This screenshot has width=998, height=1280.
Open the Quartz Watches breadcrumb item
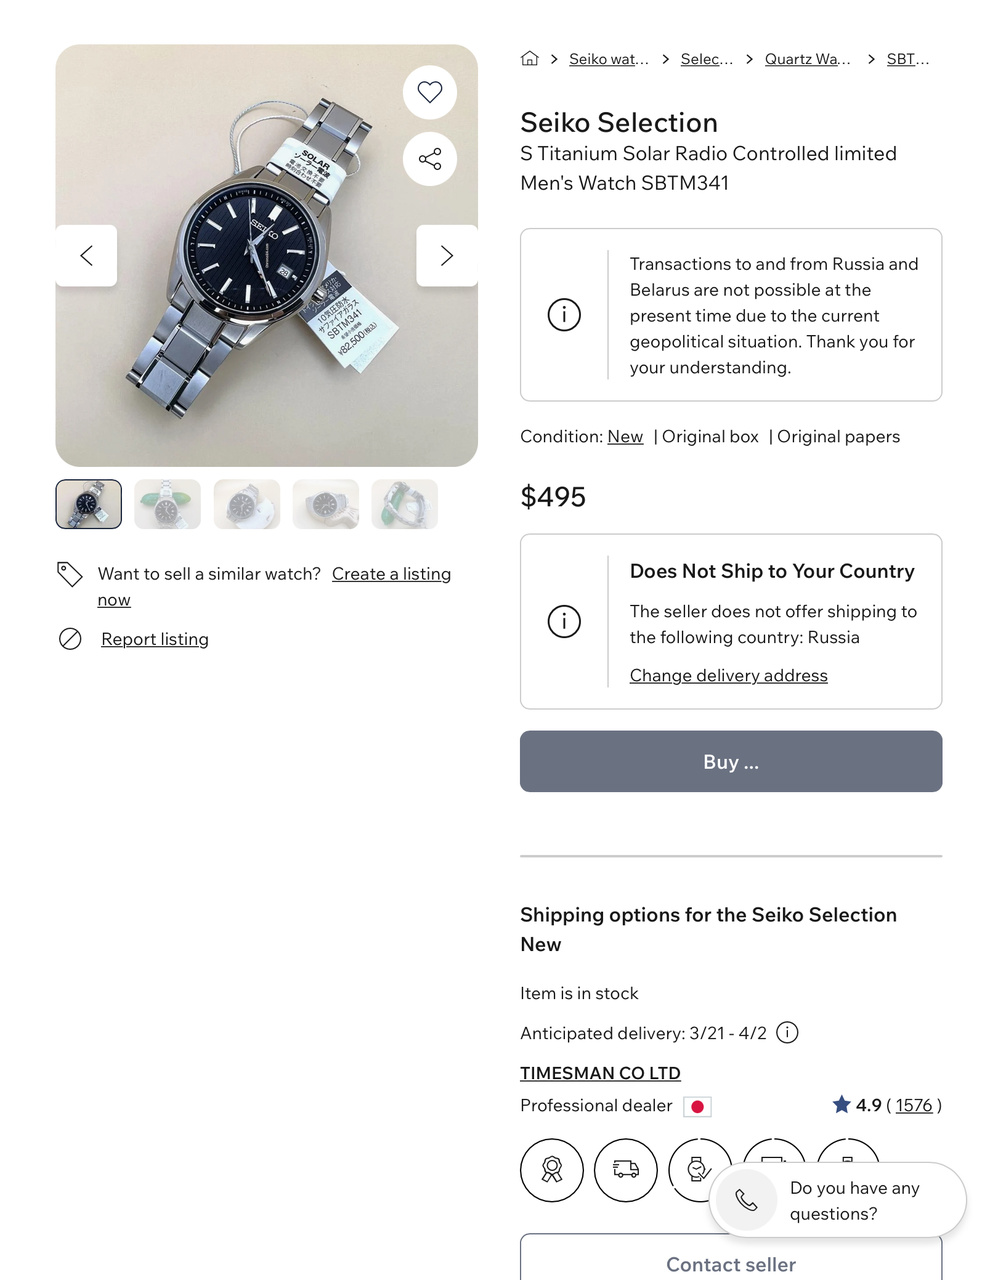pyautogui.click(x=807, y=59)
